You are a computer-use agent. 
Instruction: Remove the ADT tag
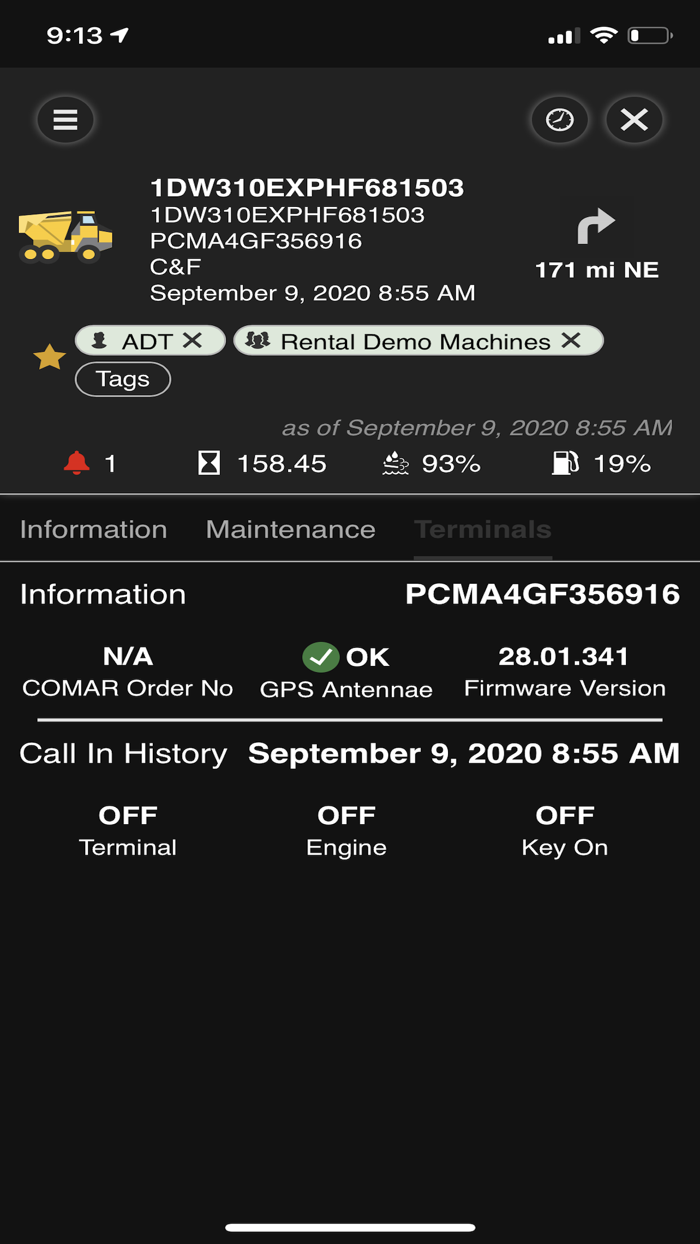[192, 341]
